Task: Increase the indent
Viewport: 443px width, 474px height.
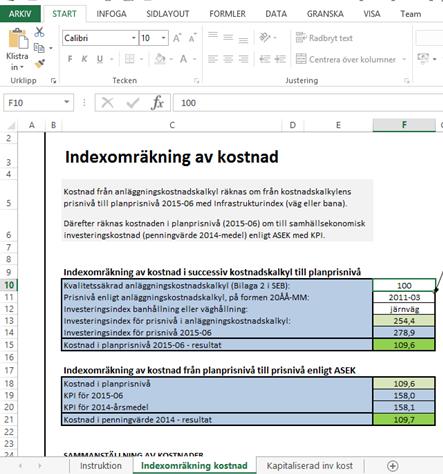Action: [x=280, y=59]
